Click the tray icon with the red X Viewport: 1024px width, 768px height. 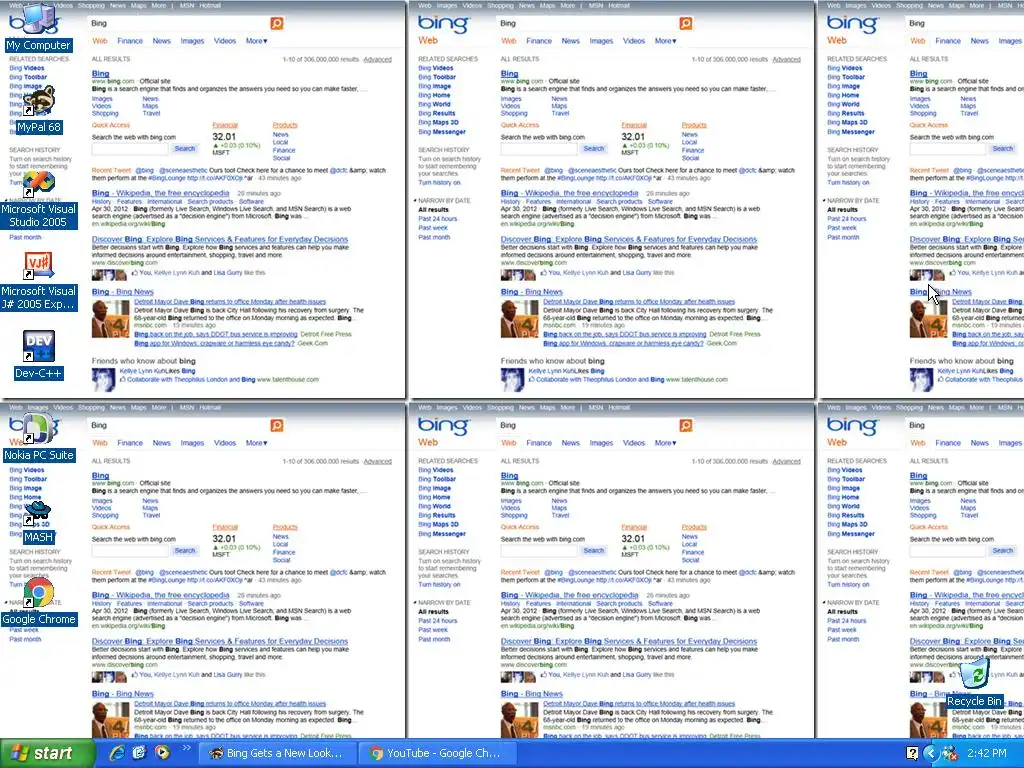pos(950,753)
